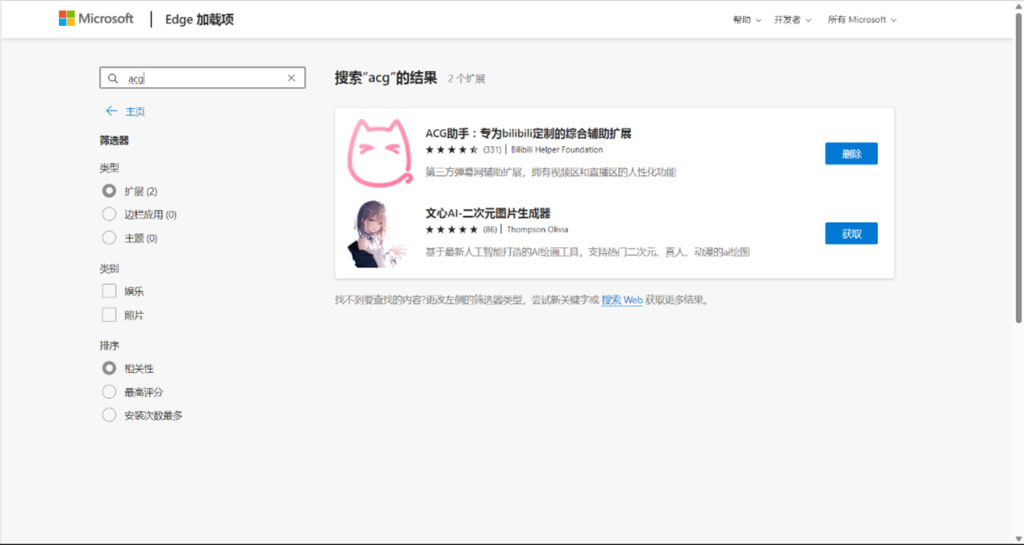Image resolution: width=1024 pixels, height=545 pixels.
Task: Open the 搜索 Web link
Action: tap(622, 300)
